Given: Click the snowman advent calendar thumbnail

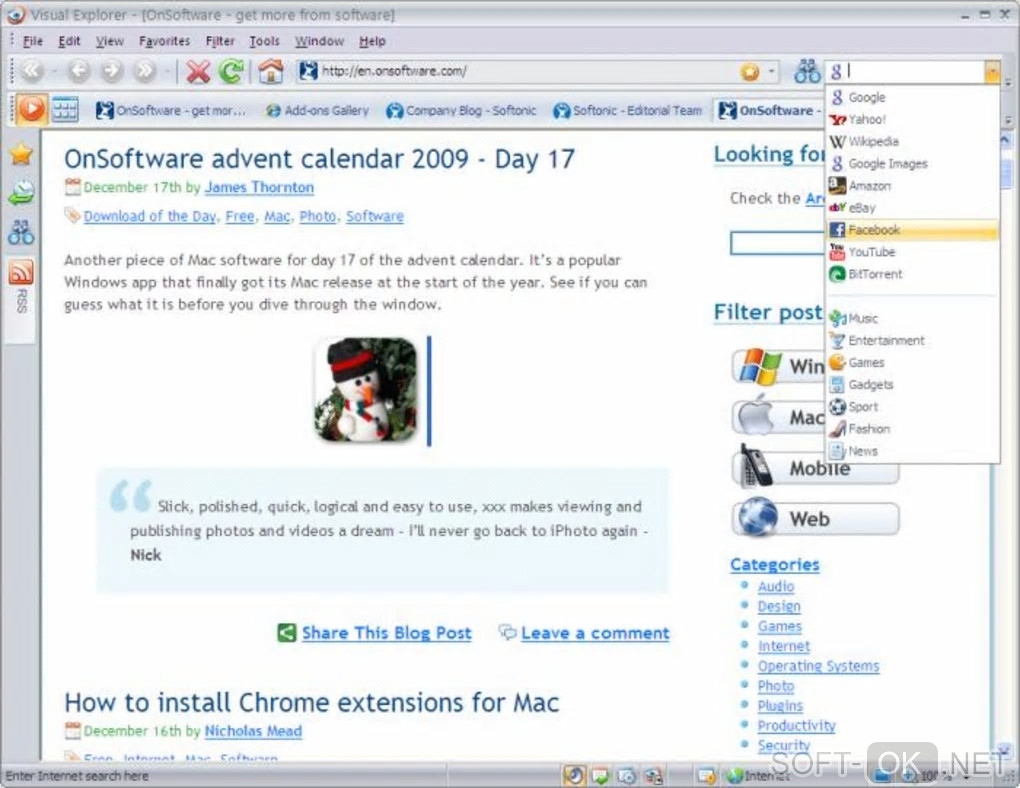Looking at the screenshot, I should point(366,390).
